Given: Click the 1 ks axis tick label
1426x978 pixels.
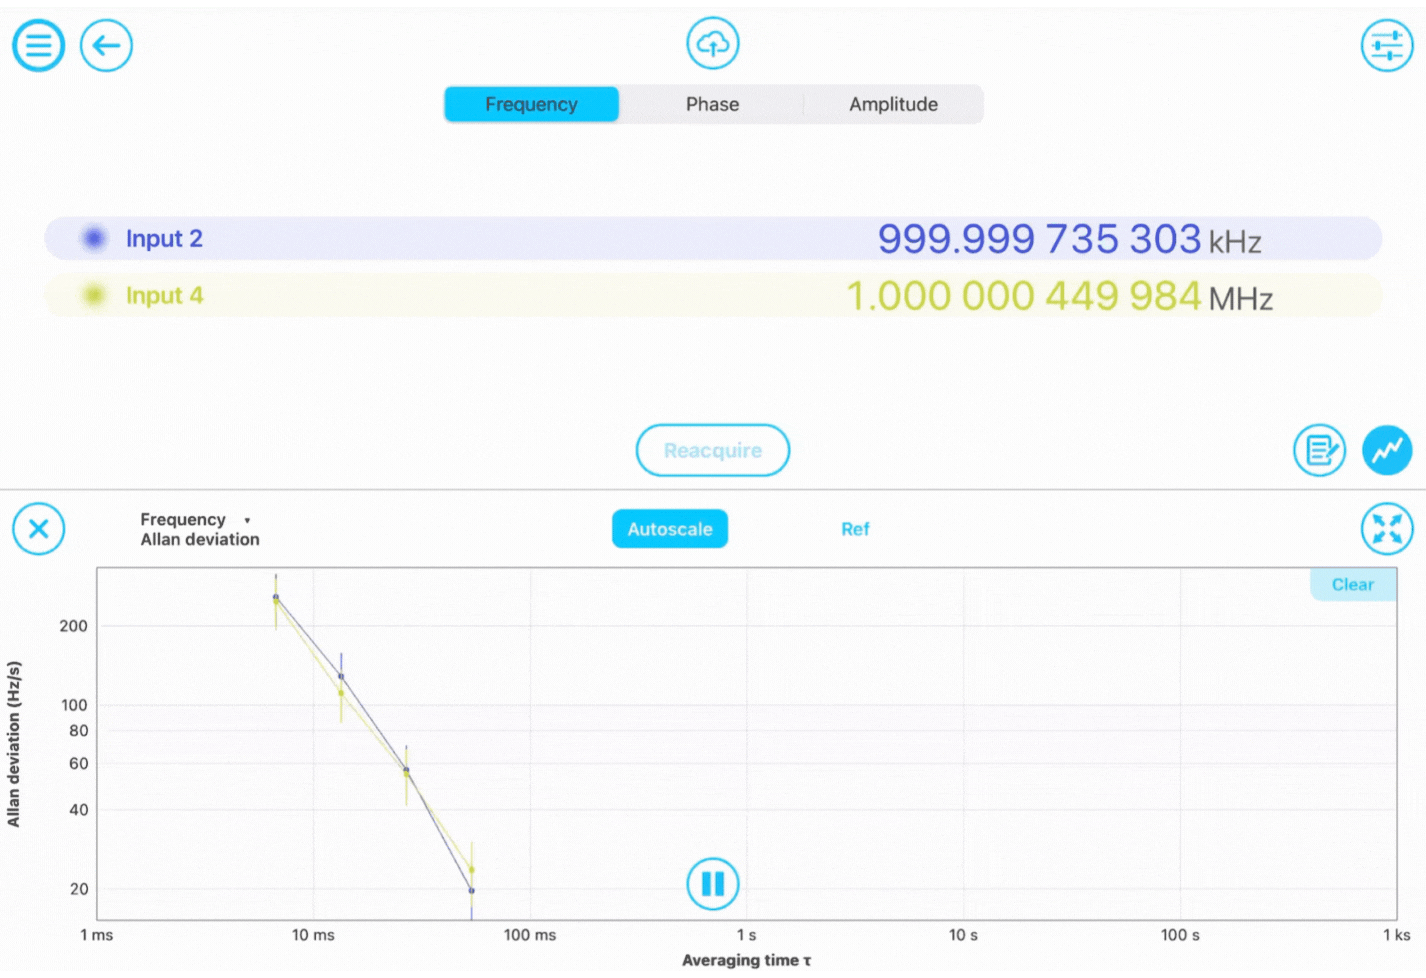Looking at the screenshot, I should [1396, 935].
